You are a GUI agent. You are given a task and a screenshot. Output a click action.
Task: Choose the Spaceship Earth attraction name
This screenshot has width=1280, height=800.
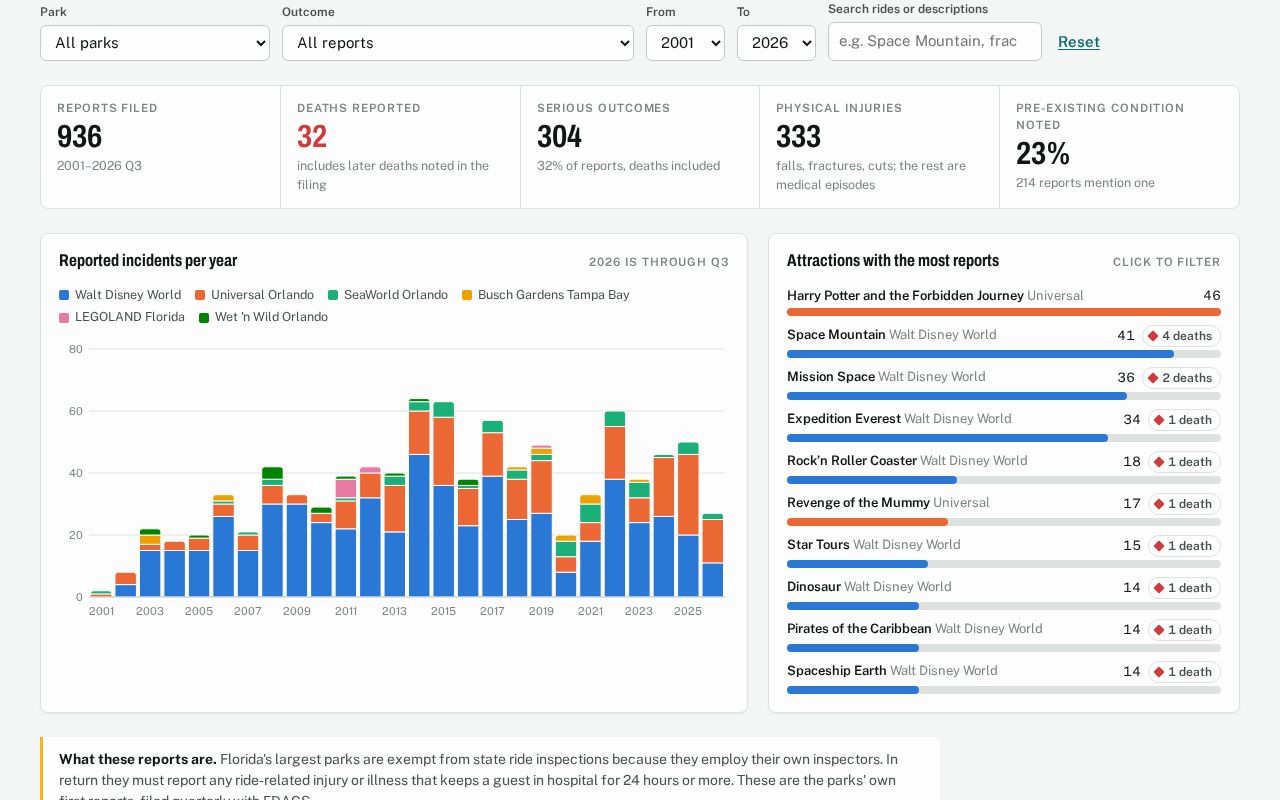[837, 671]
